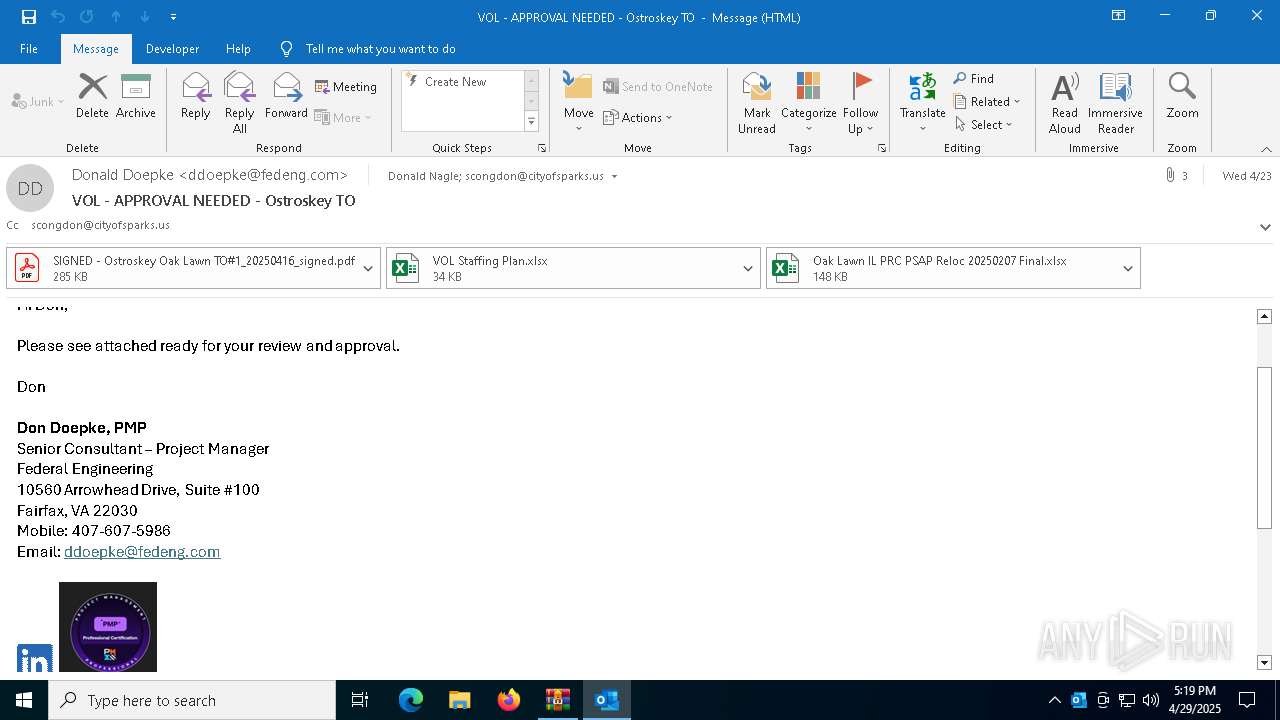Click the LinkedIn icon in signature
Screen dimensions: 1280x720
[x=35, y=659]
